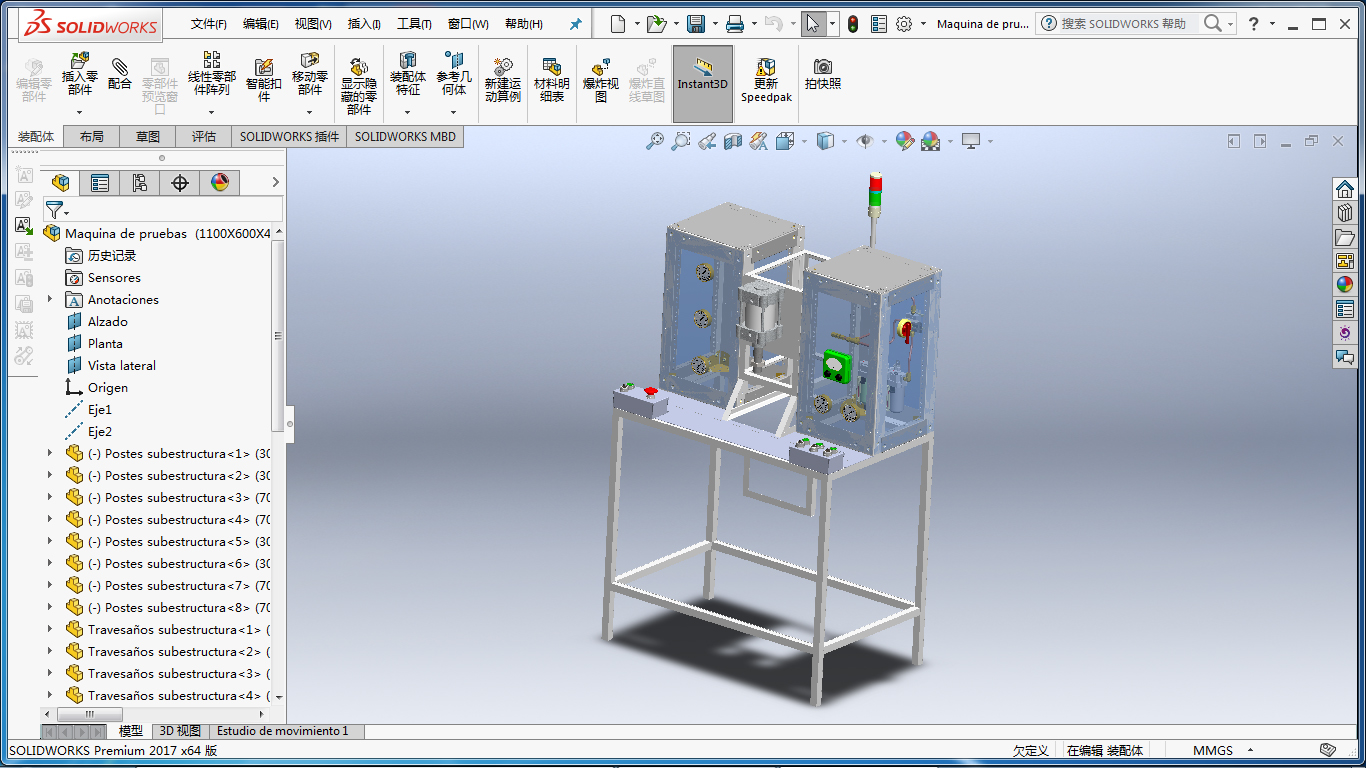Toggle 显示隐藏的零部件 (show hidden components)
The width and height of the screenshot is (1366, 768).
(x=359, y=86)
